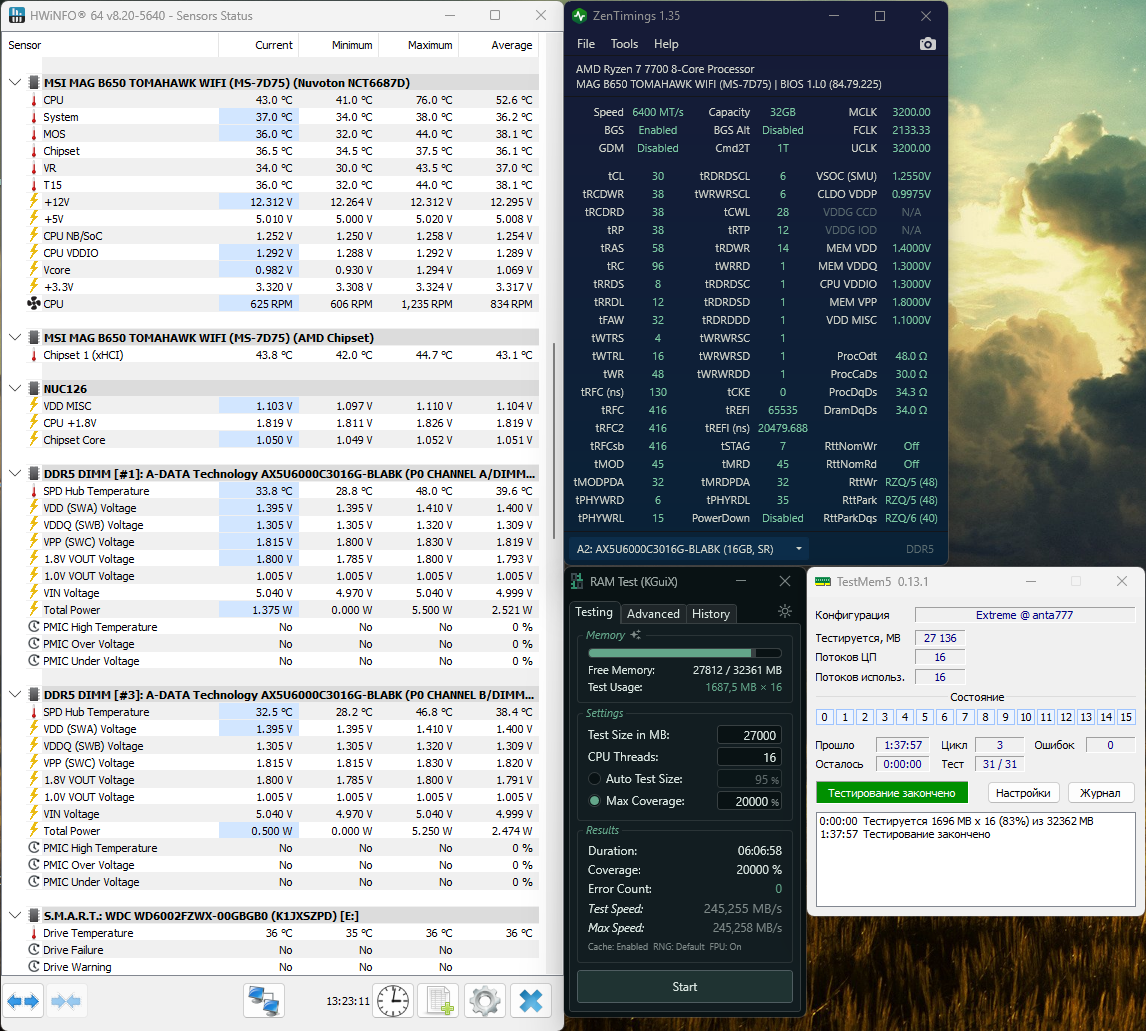Click the lightning icon beside Chipset Core
This screenshot has width=1146, height=1031.
coord(34,440)
